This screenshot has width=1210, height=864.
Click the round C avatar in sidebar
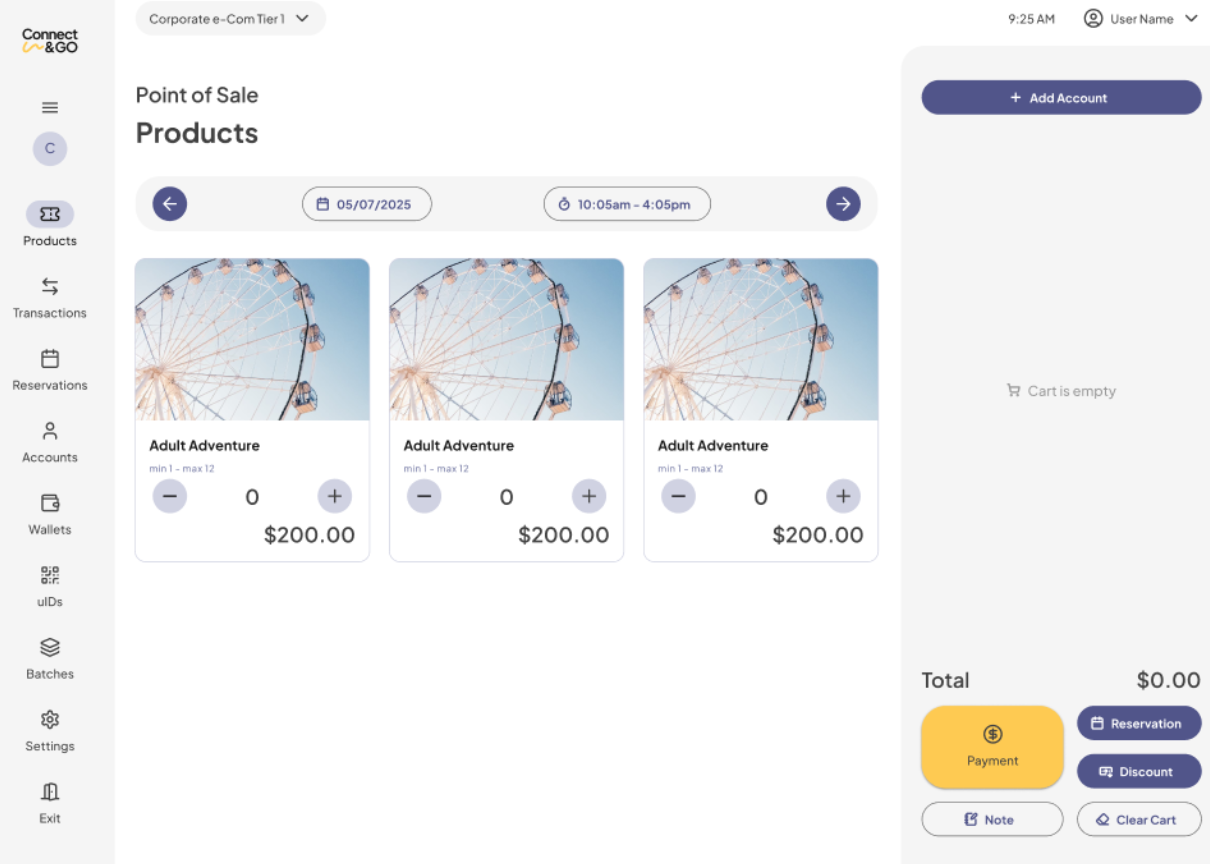tap(50, 148)
